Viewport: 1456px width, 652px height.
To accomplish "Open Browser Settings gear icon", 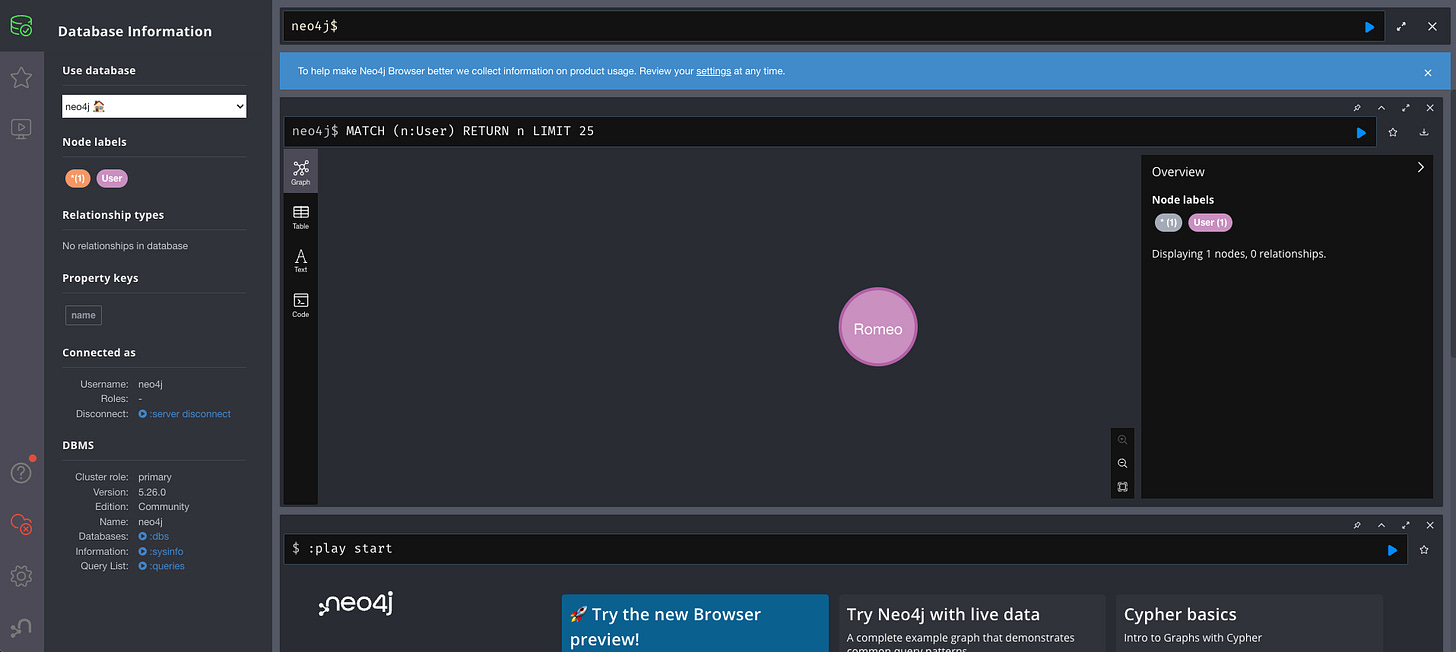I will coord(21,576).
